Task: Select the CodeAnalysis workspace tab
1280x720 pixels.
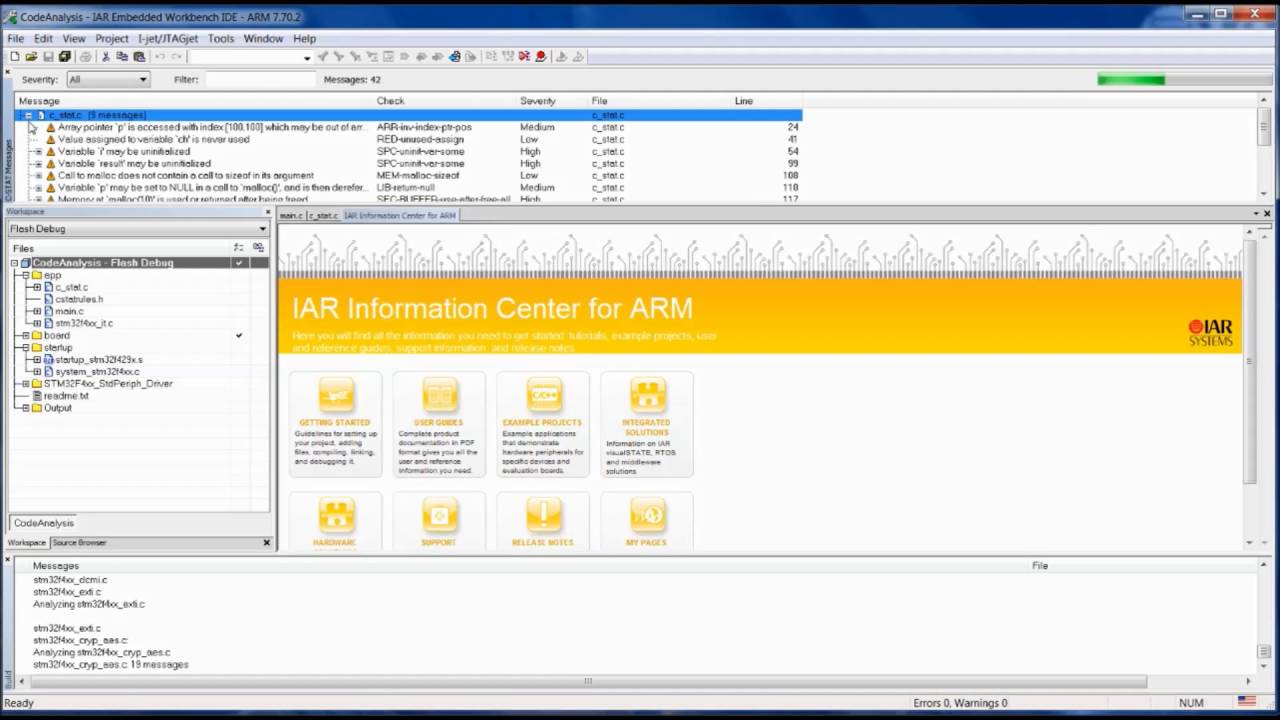Action: pyautogui.click(x=43, y=523)
